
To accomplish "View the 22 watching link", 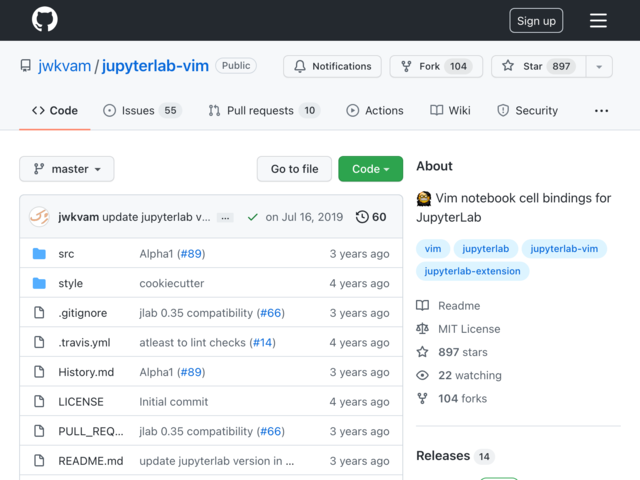I will coord(459,375).
